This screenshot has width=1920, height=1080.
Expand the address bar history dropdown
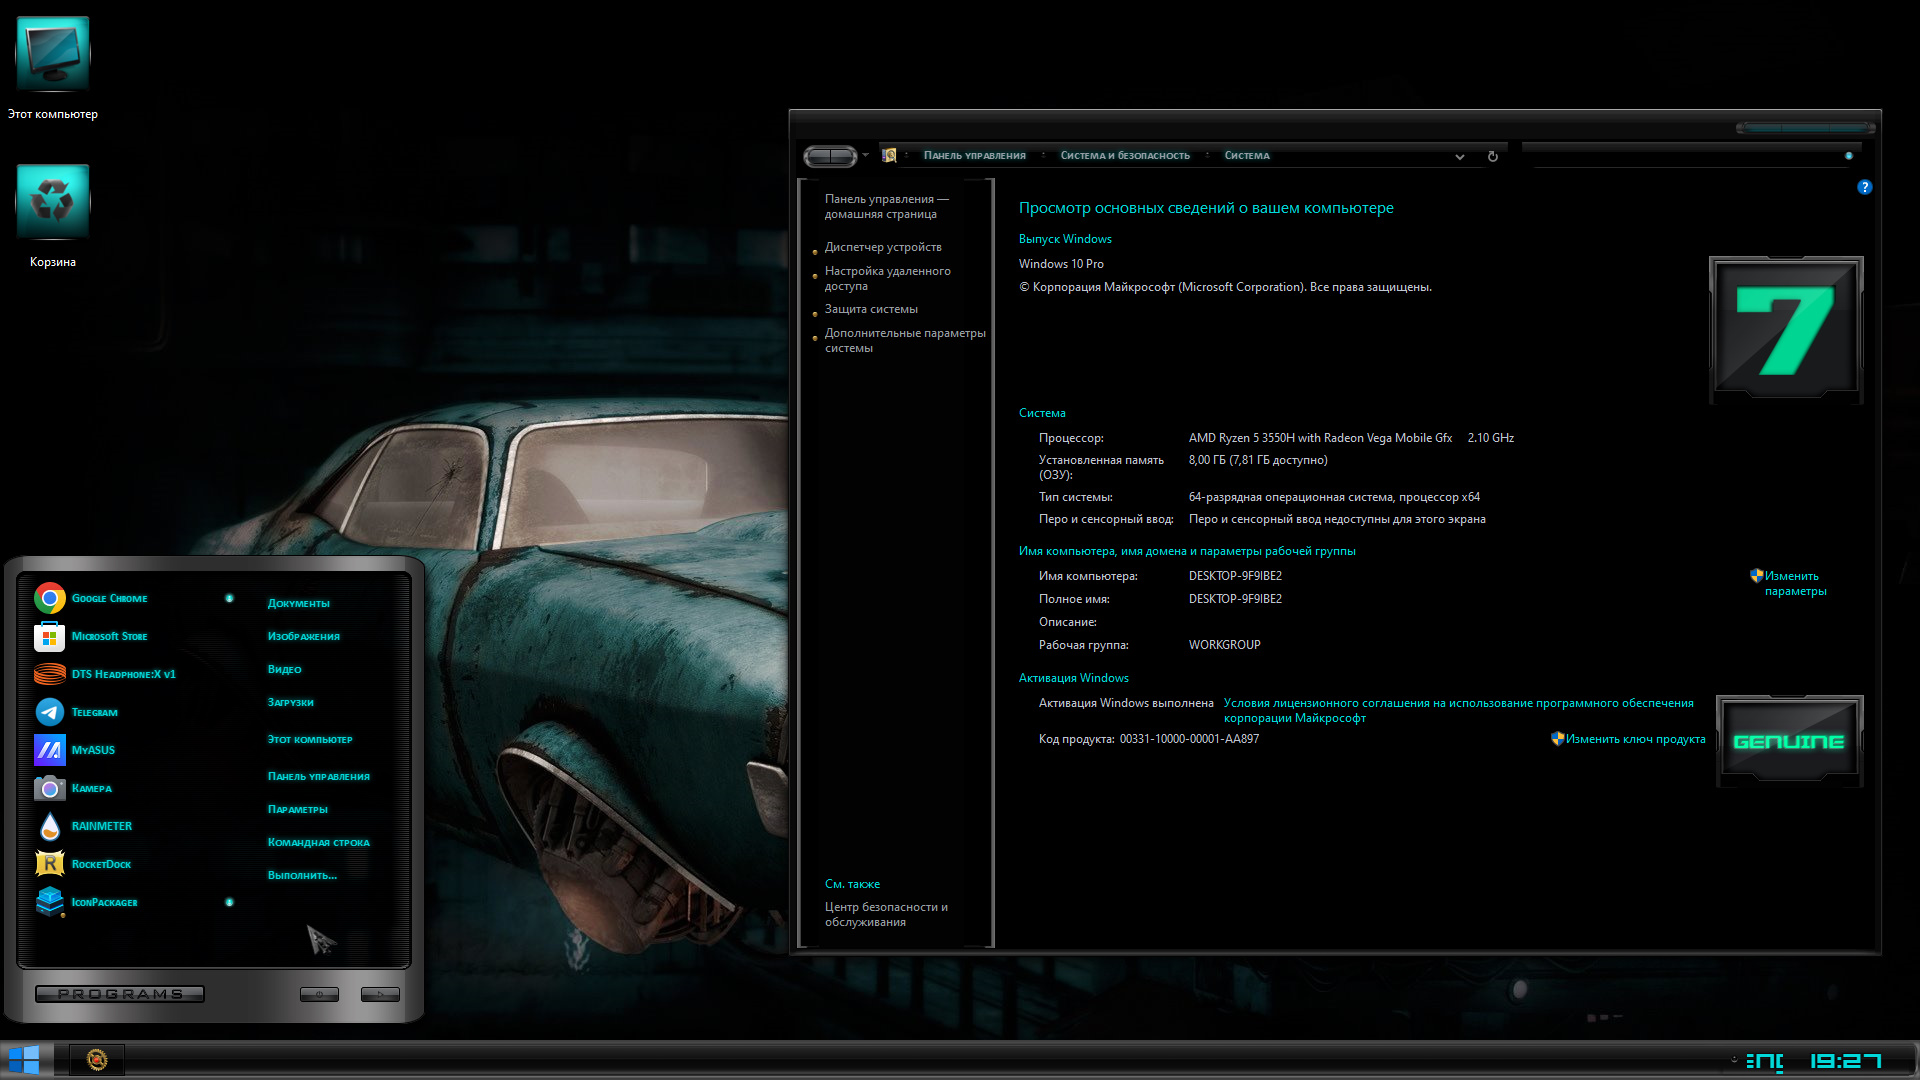[x=1460, y=156]
